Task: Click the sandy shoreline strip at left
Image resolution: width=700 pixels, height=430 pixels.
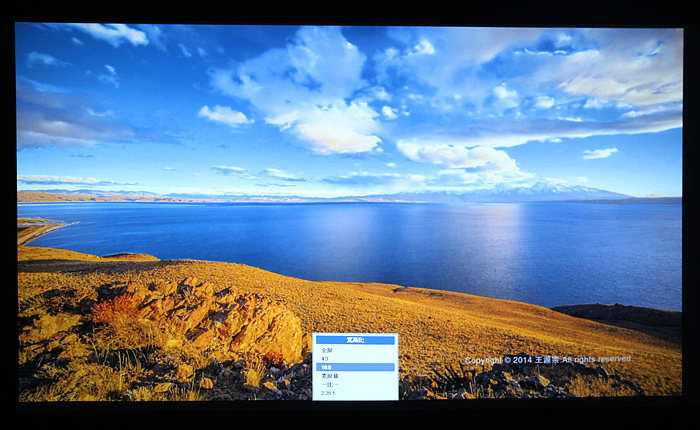Action: pos(35,230)
